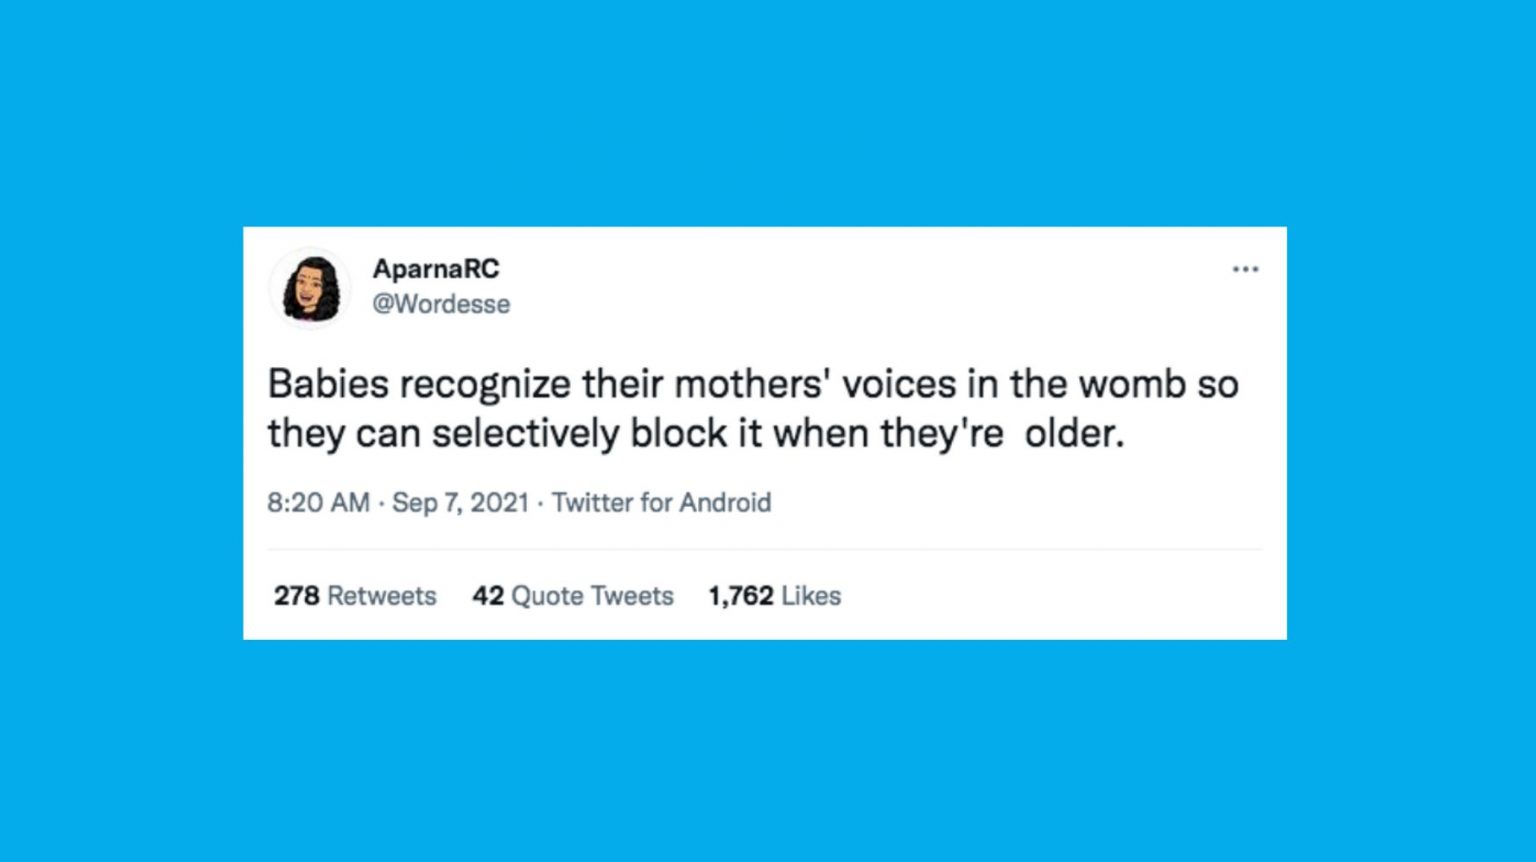Click the bold 278 retweet count

click(x=296, y=596)
